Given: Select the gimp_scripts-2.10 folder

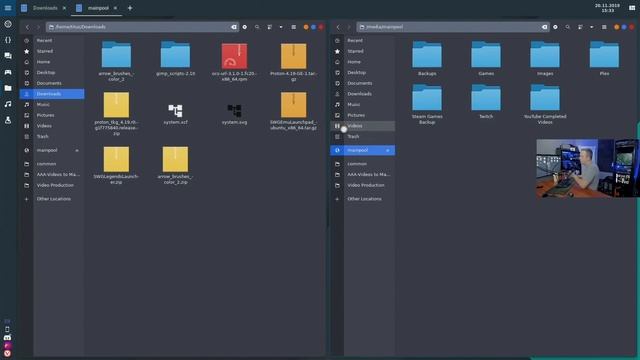Looking at the screenshot, I should [176, 58].
